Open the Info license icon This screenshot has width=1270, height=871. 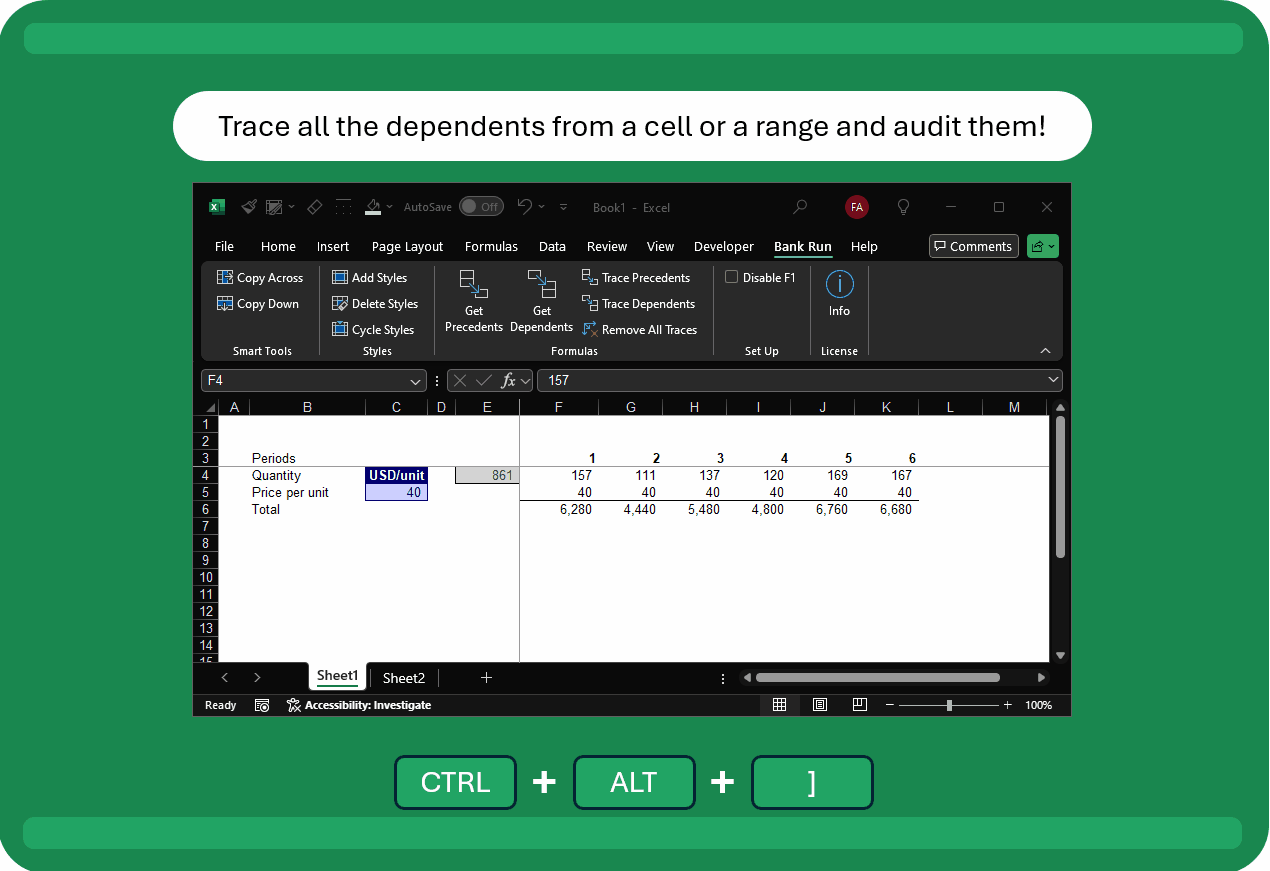point(839,285)
